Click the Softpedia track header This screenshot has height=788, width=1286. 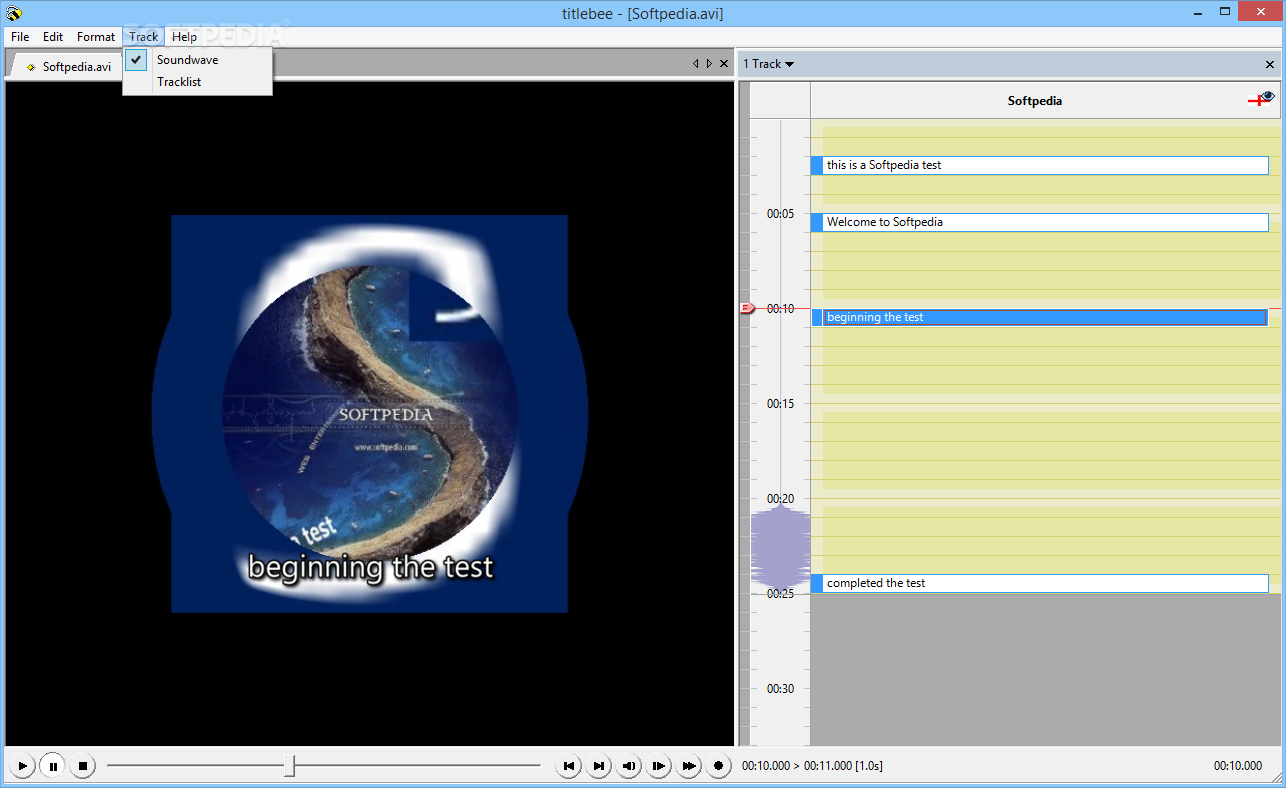click(1035, 101)
